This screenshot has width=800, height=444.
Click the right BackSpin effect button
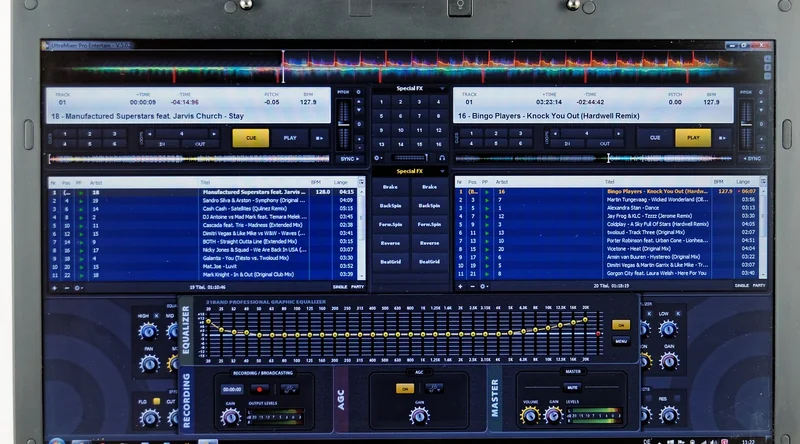[x=429, y=206]
